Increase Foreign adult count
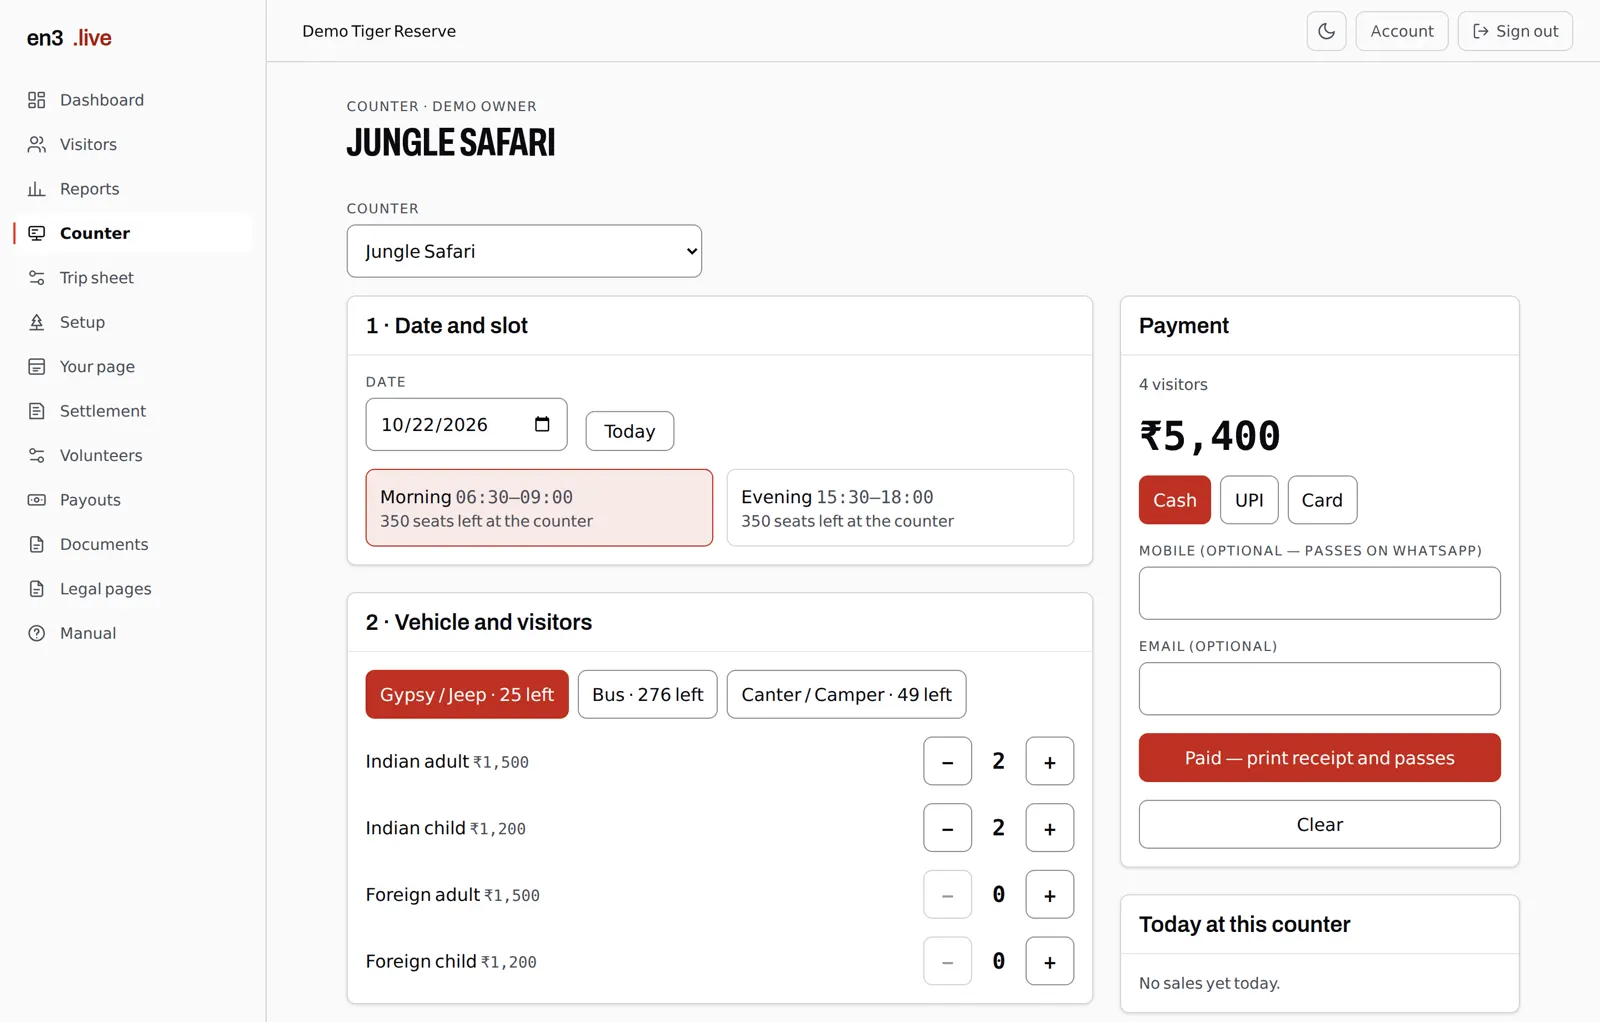 click(x=1050, y=894)
